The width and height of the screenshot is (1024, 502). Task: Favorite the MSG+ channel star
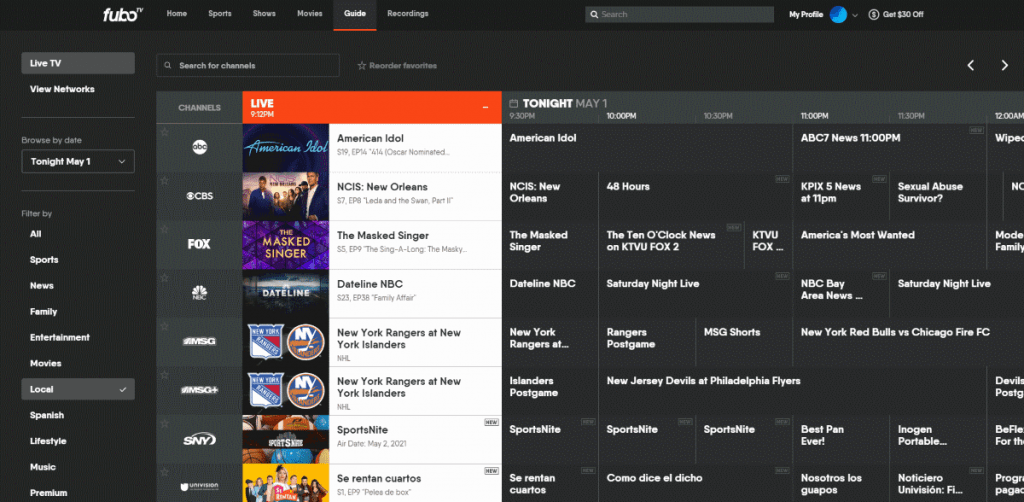pyautogui.click(x=165, y=375)
